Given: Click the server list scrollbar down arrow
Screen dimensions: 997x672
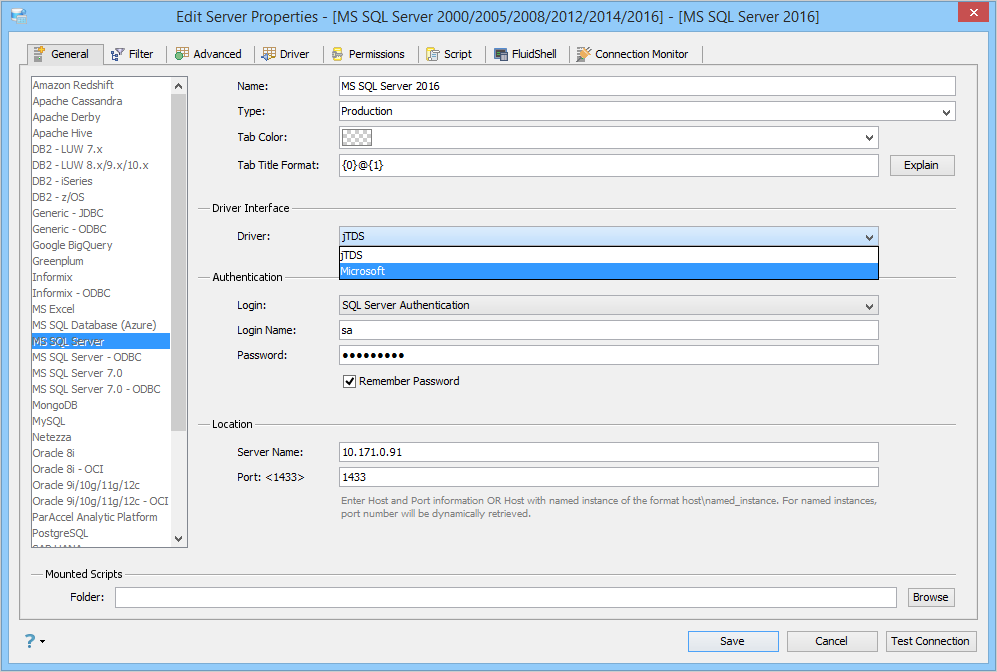Looking at the screenshot, I should [x=178, y=538].
